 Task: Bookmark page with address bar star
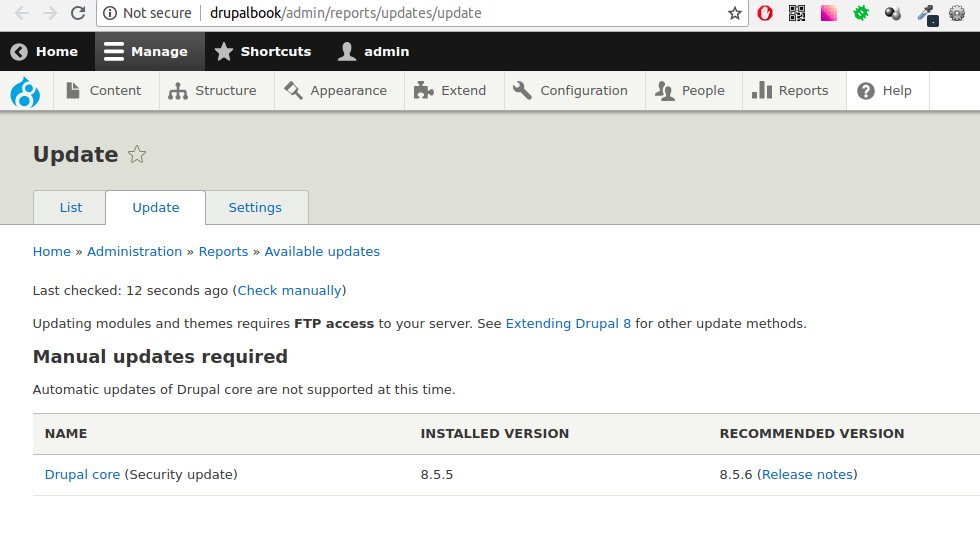coord(735,13)
